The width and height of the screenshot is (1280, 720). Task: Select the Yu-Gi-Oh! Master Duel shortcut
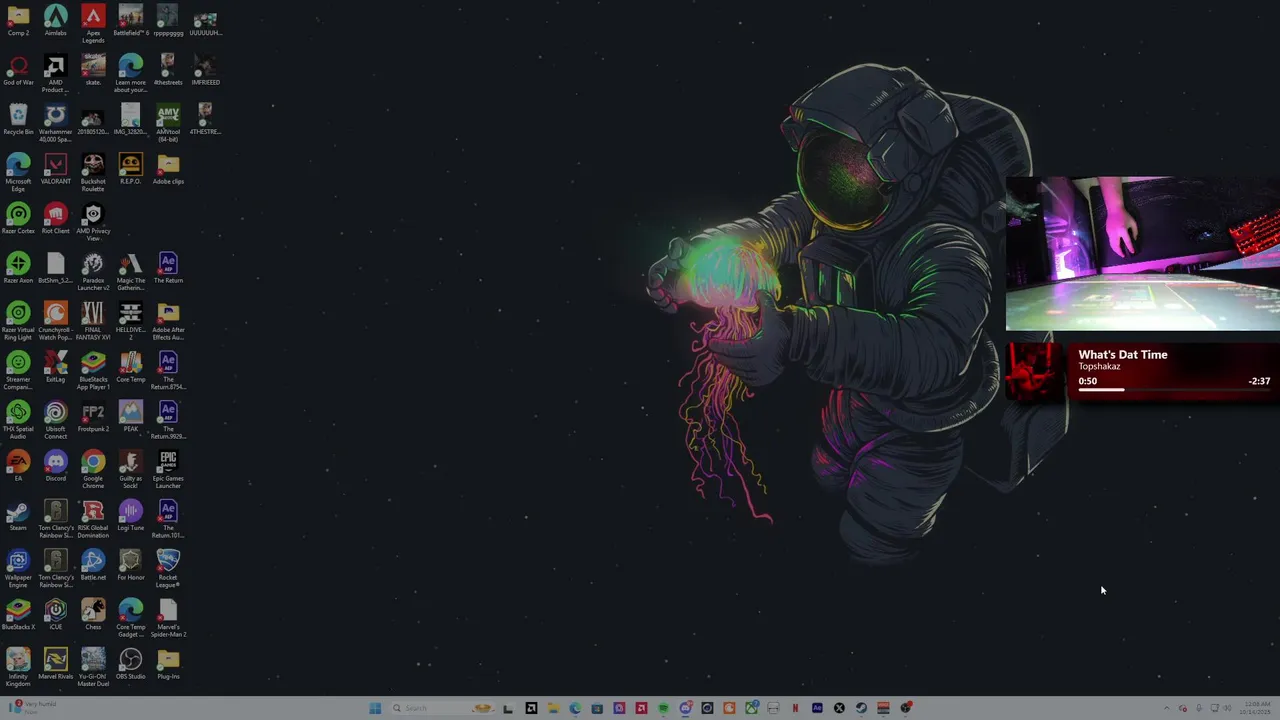click(93, 668)
